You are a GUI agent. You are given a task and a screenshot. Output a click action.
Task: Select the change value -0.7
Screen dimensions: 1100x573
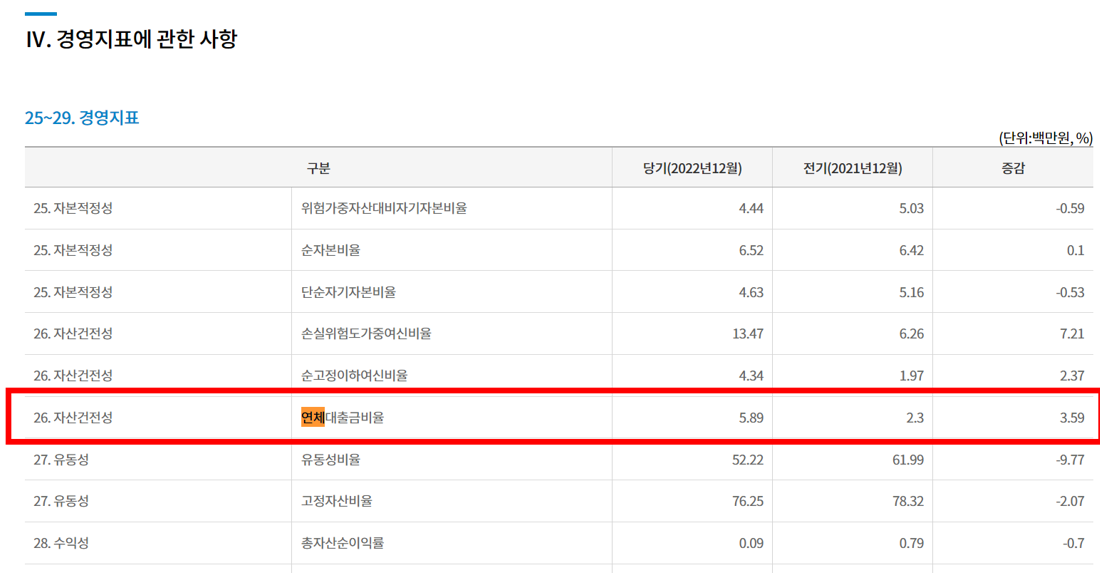1073,544
